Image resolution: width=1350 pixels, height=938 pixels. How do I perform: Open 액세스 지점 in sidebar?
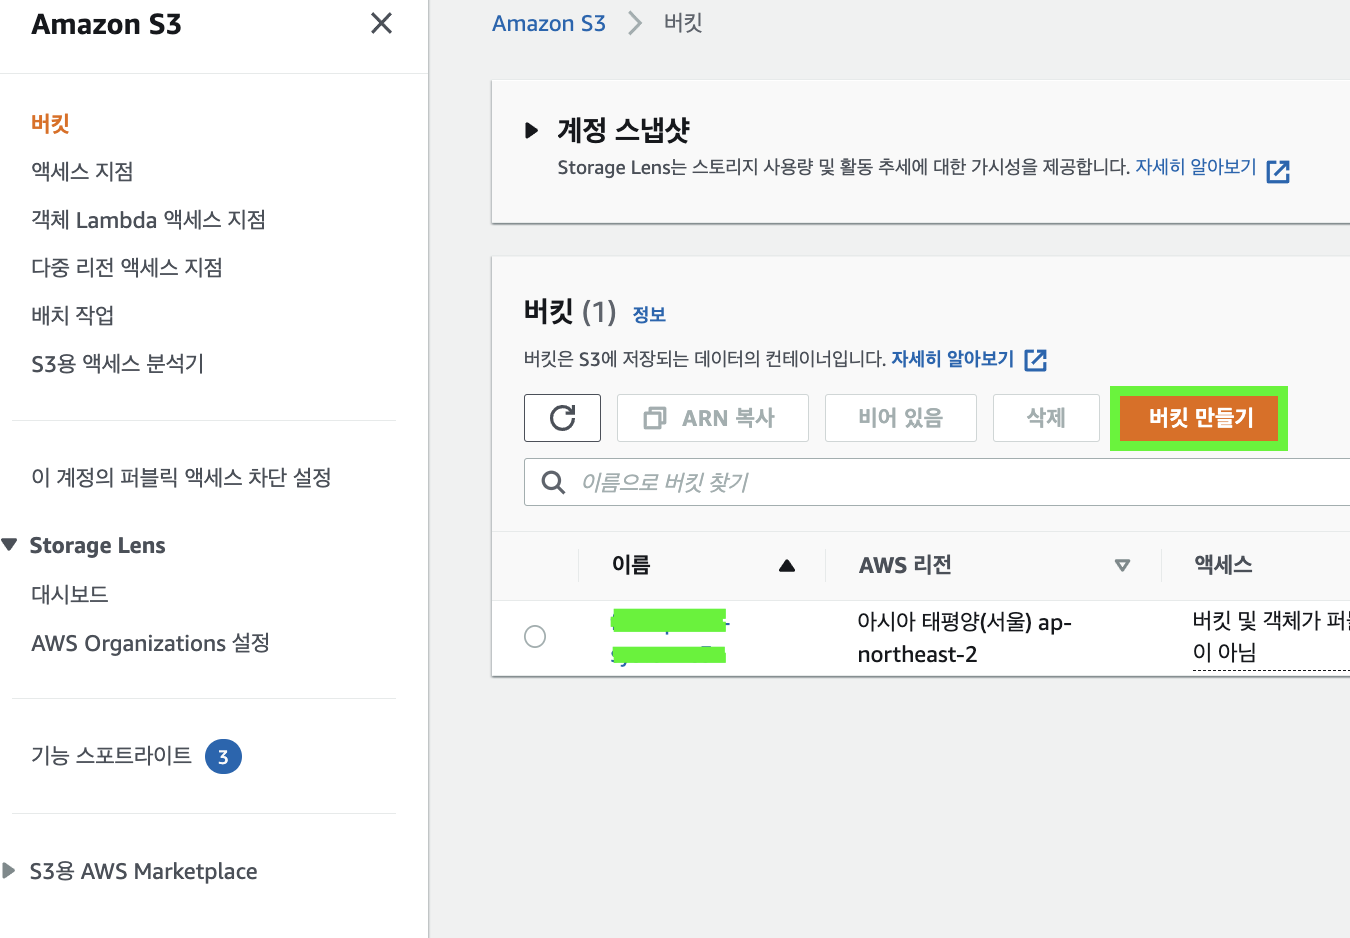[x=82, y=171]
